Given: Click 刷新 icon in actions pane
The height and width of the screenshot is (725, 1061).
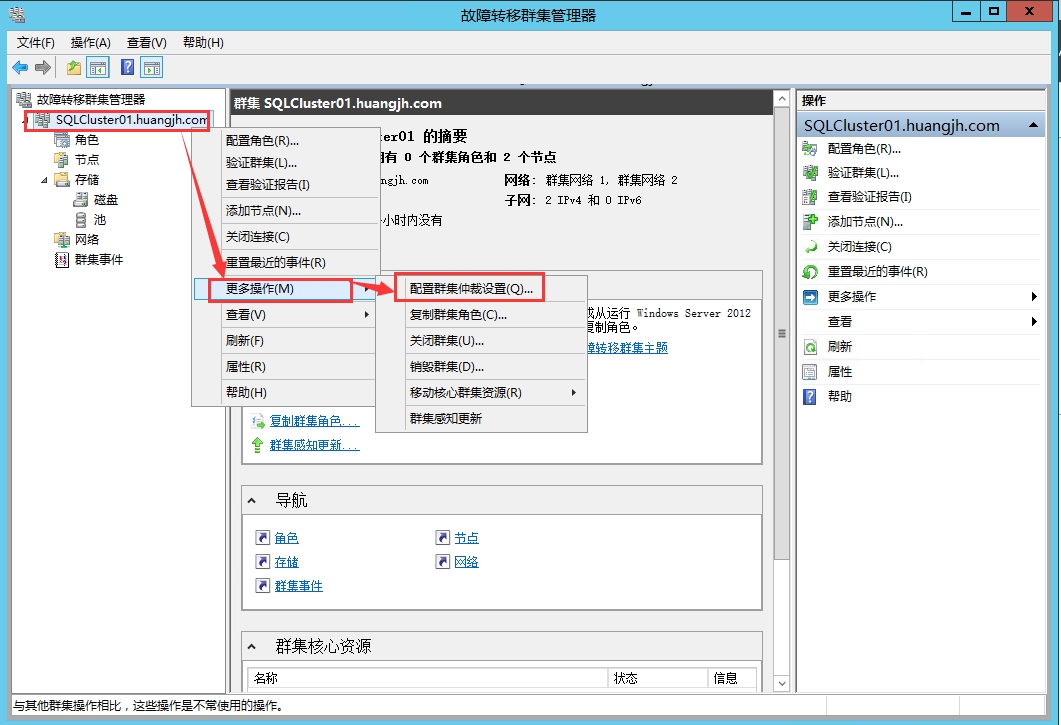Looking at the screenshot, I should click(x=810, y=347).
